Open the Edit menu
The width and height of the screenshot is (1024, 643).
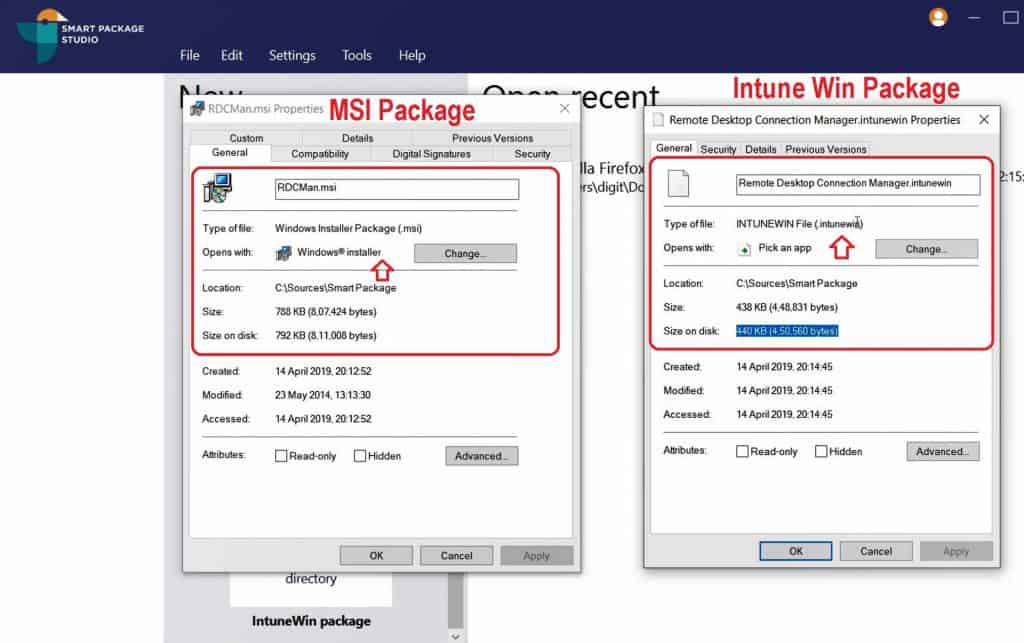231,55
